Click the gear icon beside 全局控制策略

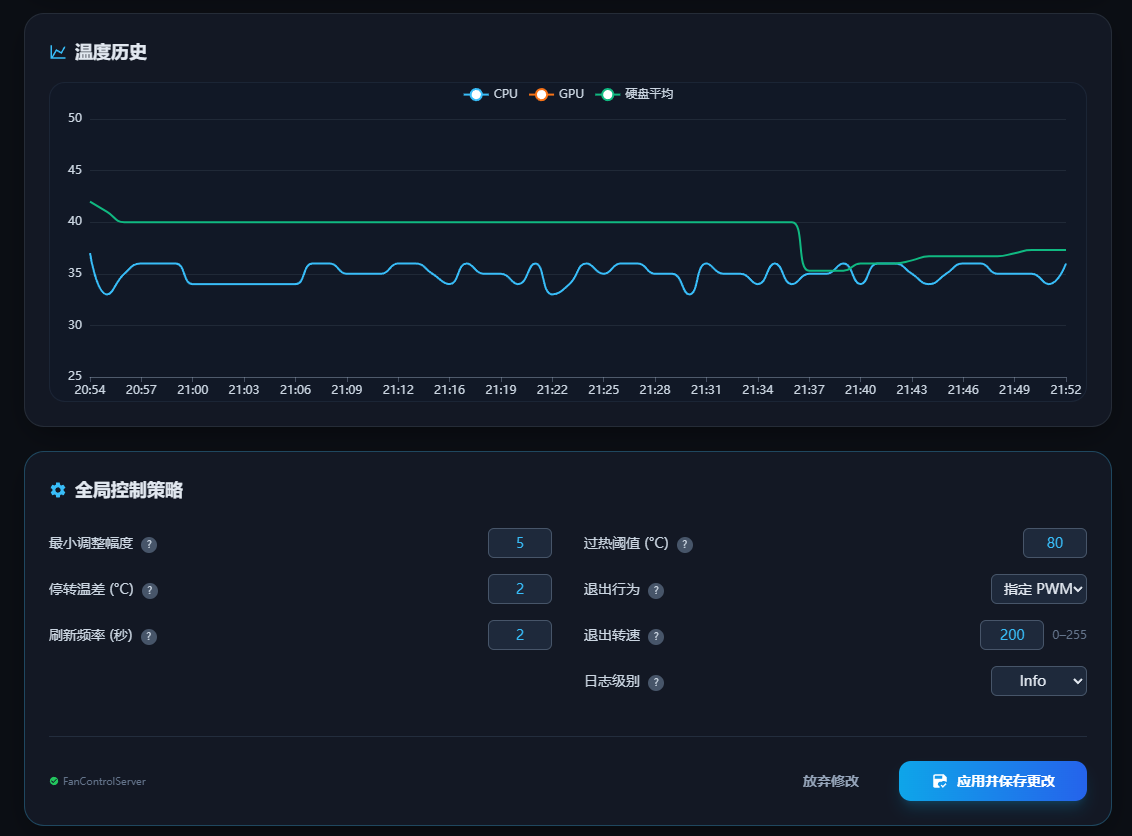(58, 490)
